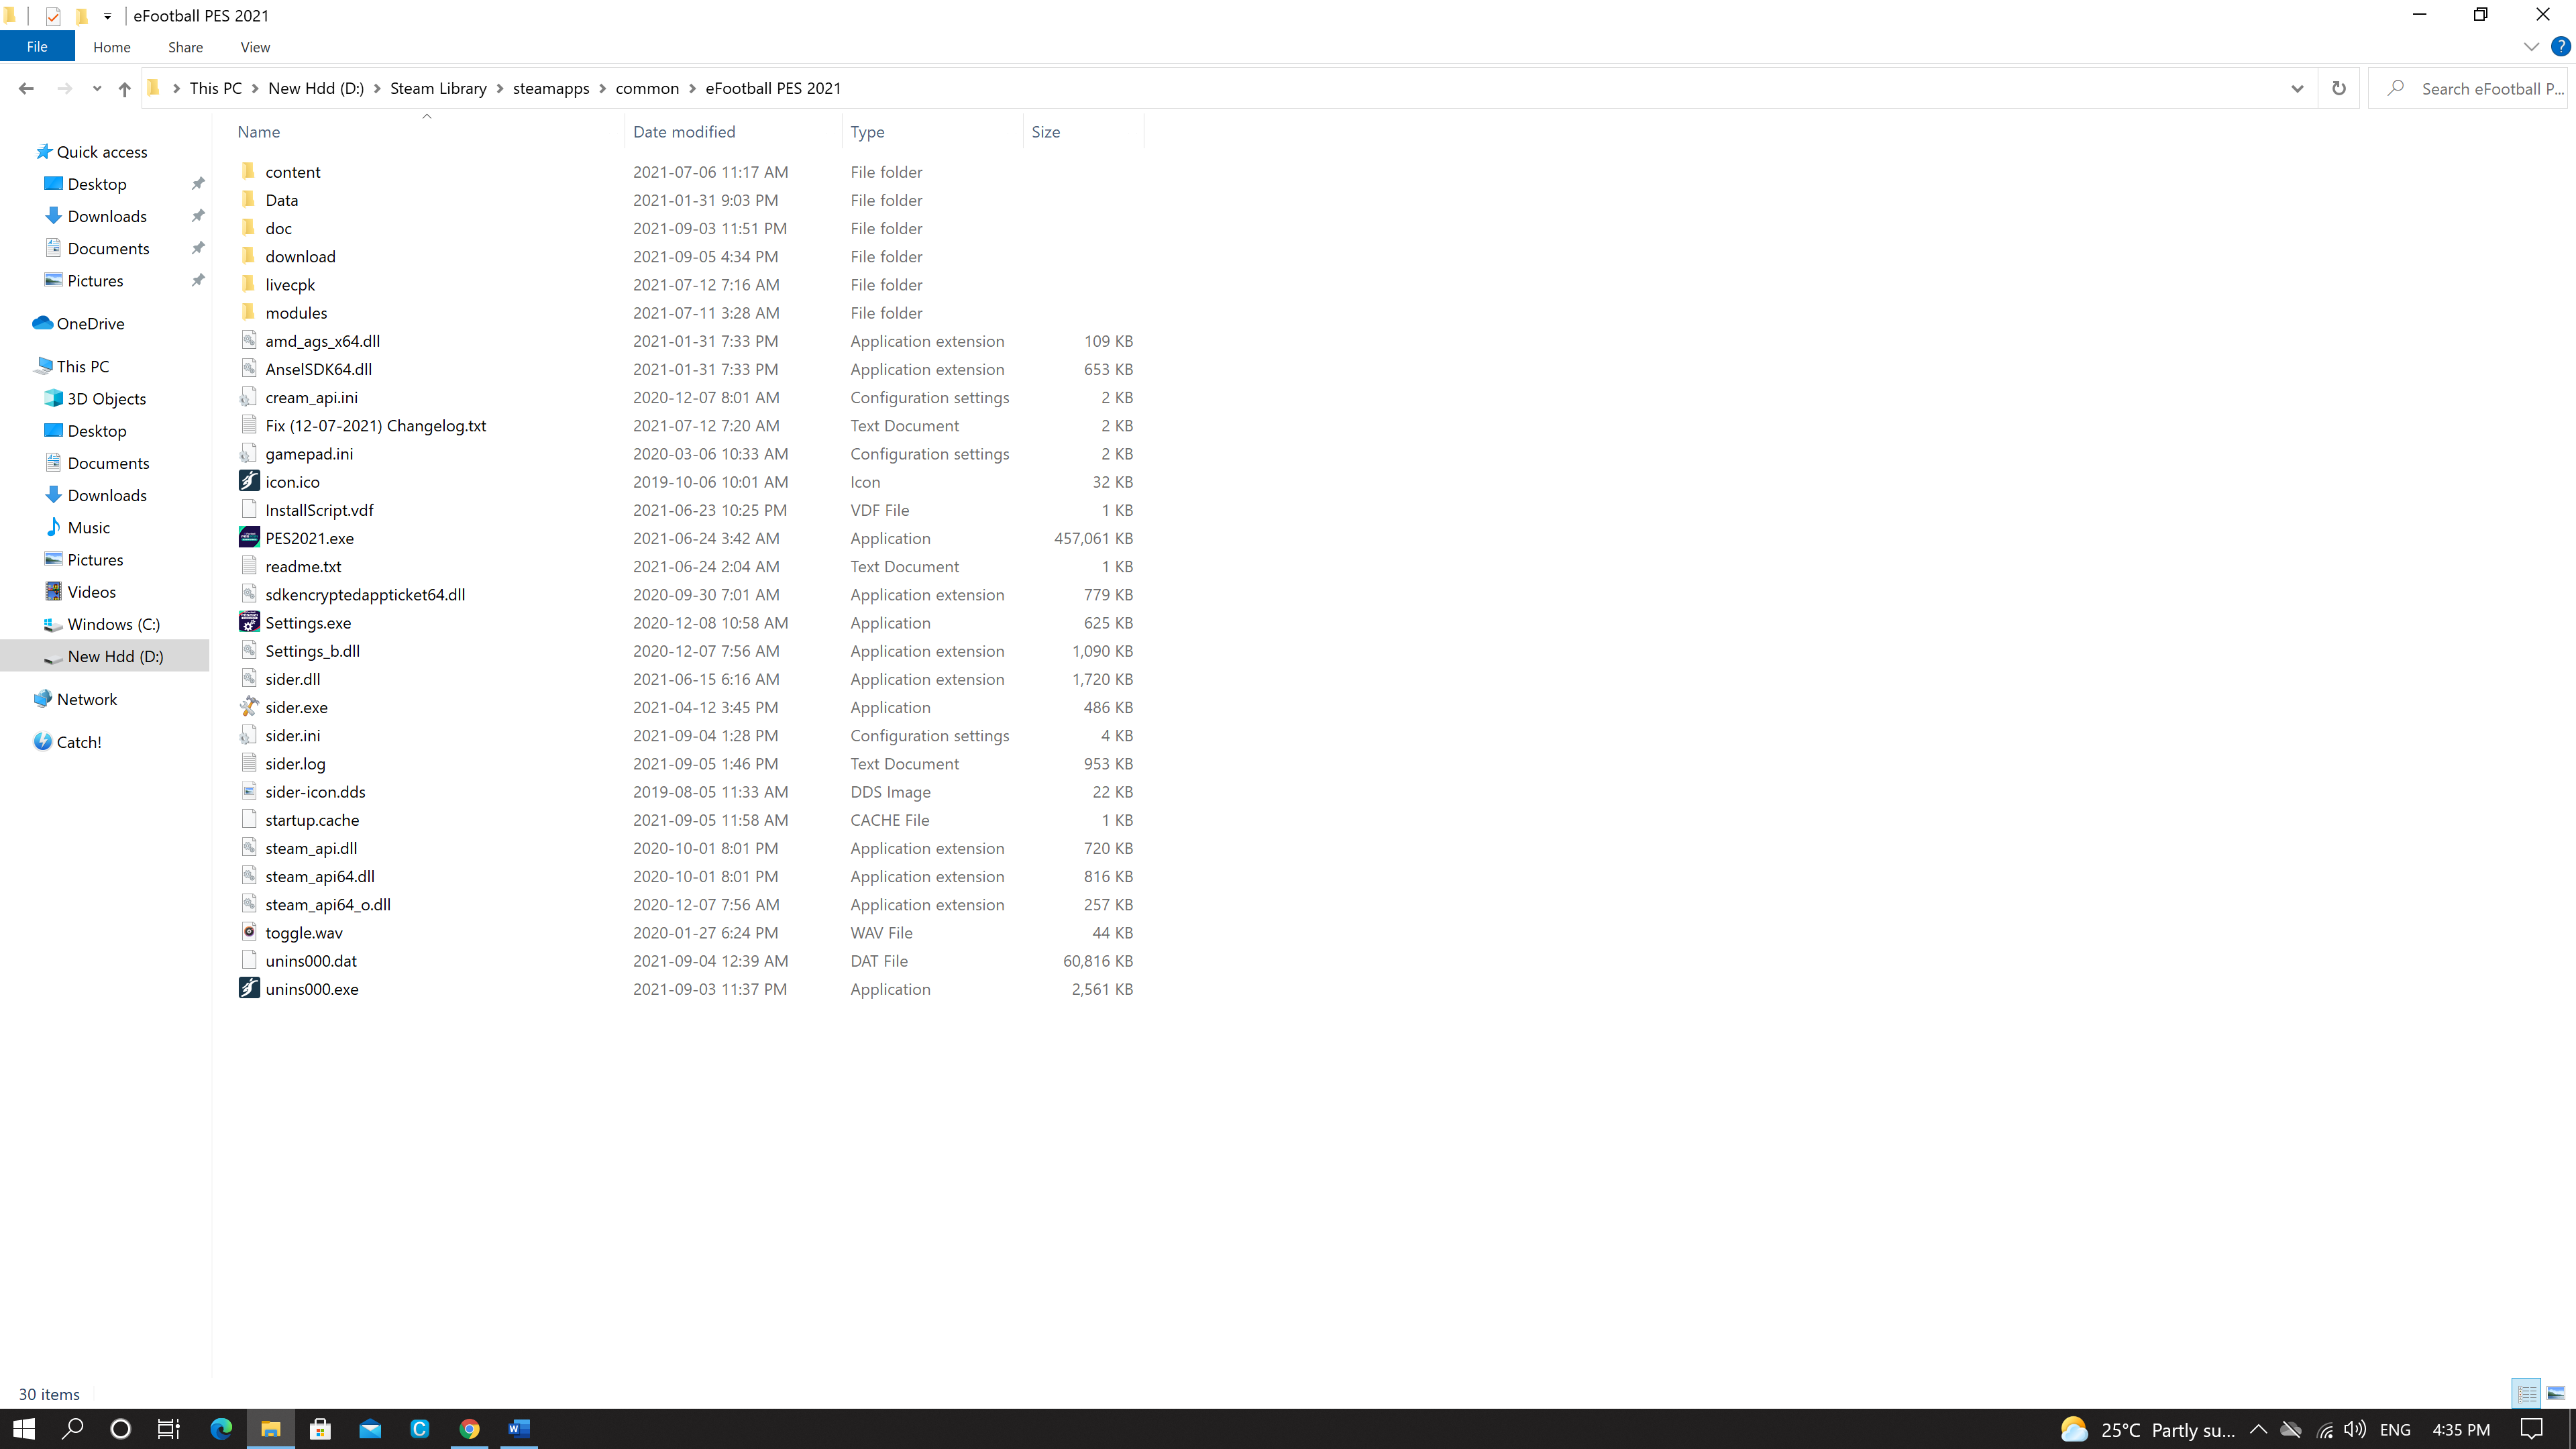Expand the ribbon with the chevron
Screen dimensions: 2576x1449
[2530, 47]
